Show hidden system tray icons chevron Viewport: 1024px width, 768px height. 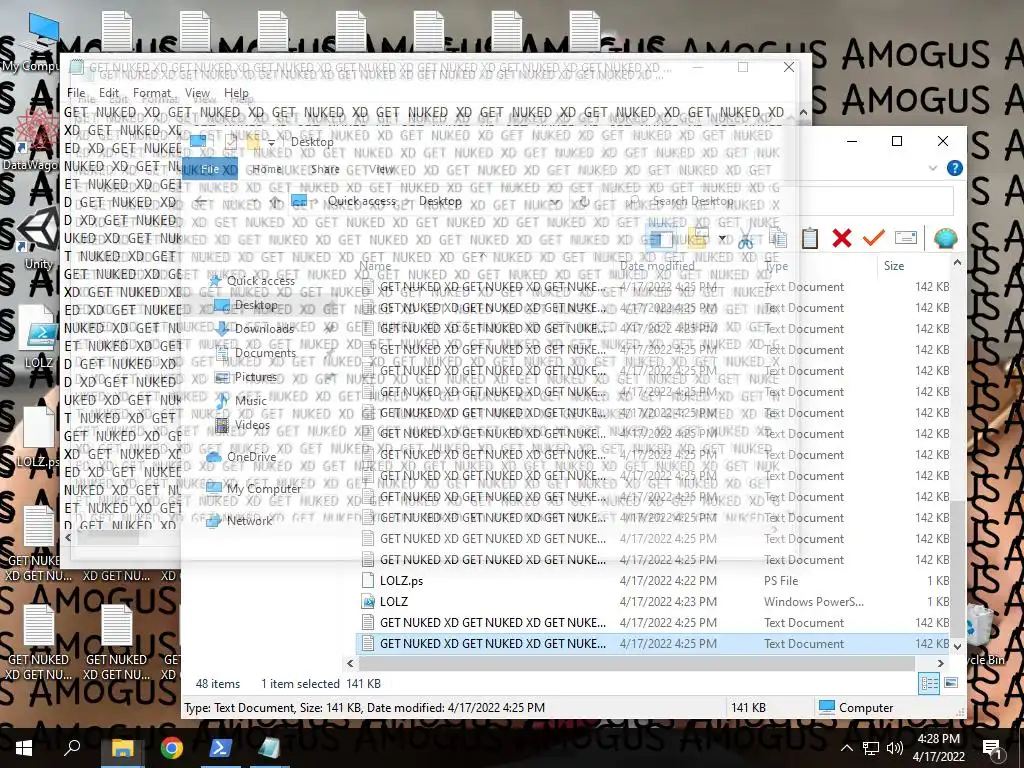tap(846, 748)
